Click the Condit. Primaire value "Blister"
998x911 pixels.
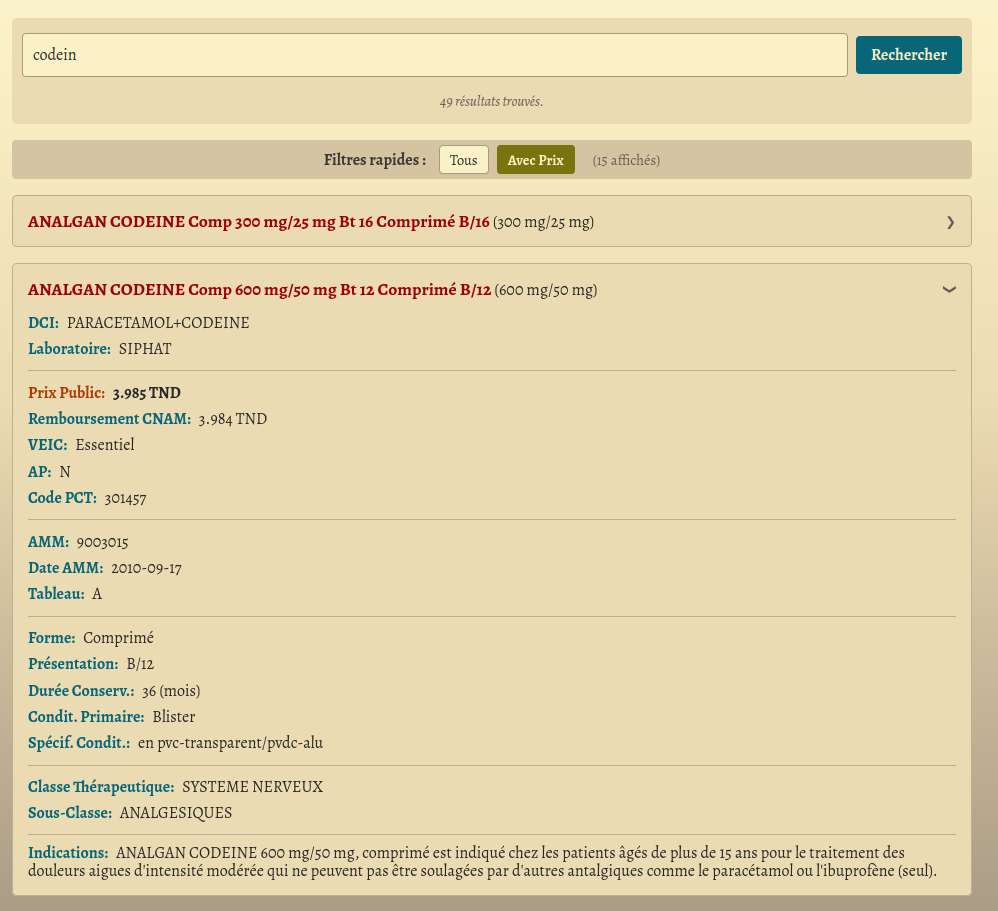174,717
